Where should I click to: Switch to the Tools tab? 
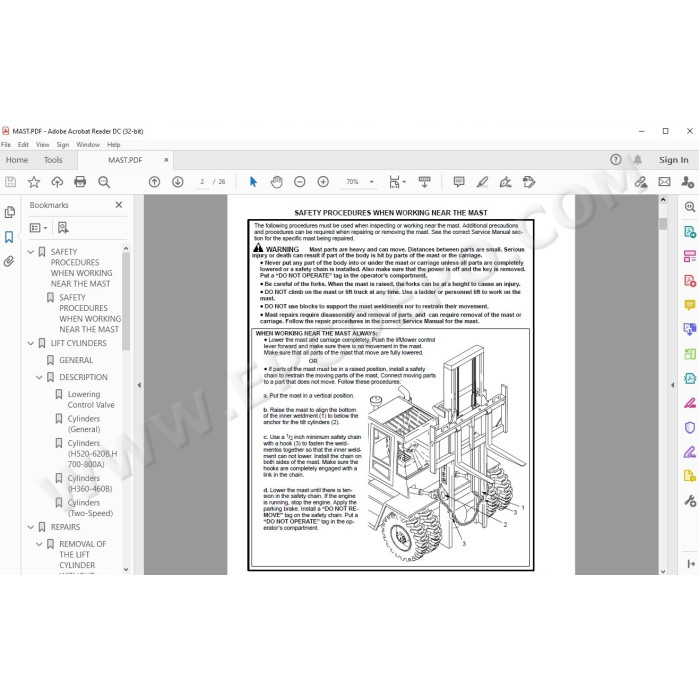53,160
